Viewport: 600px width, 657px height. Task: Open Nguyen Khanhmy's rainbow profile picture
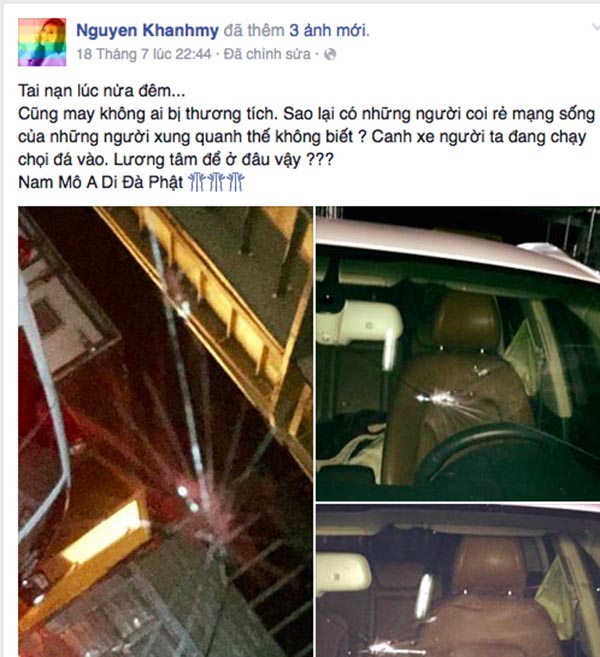pos(42,42)
